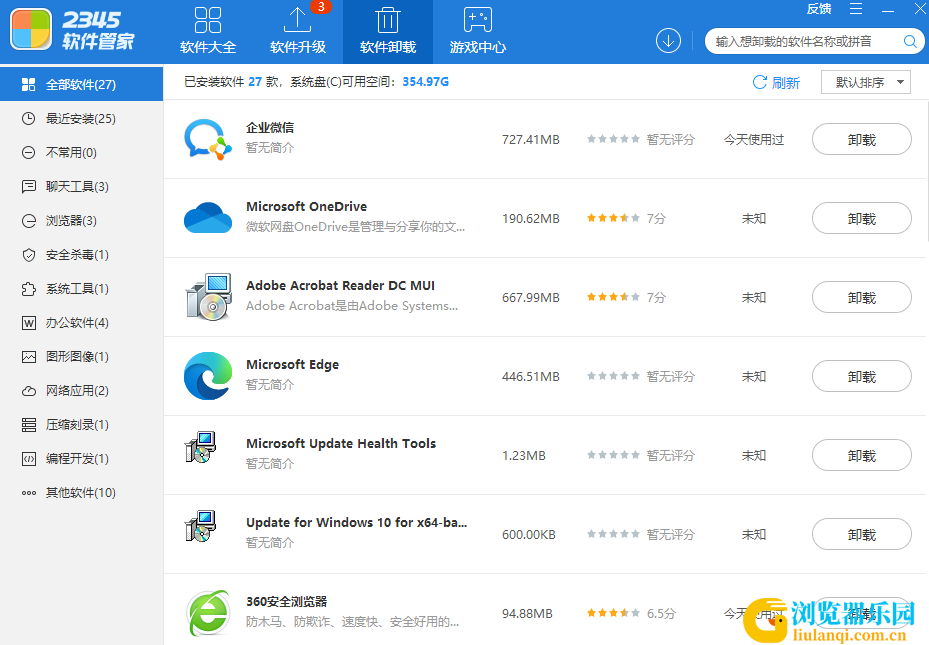The image size is (929, 645).
Task: Open the 反馈 feedback link
Action: [x=819, y=9]
